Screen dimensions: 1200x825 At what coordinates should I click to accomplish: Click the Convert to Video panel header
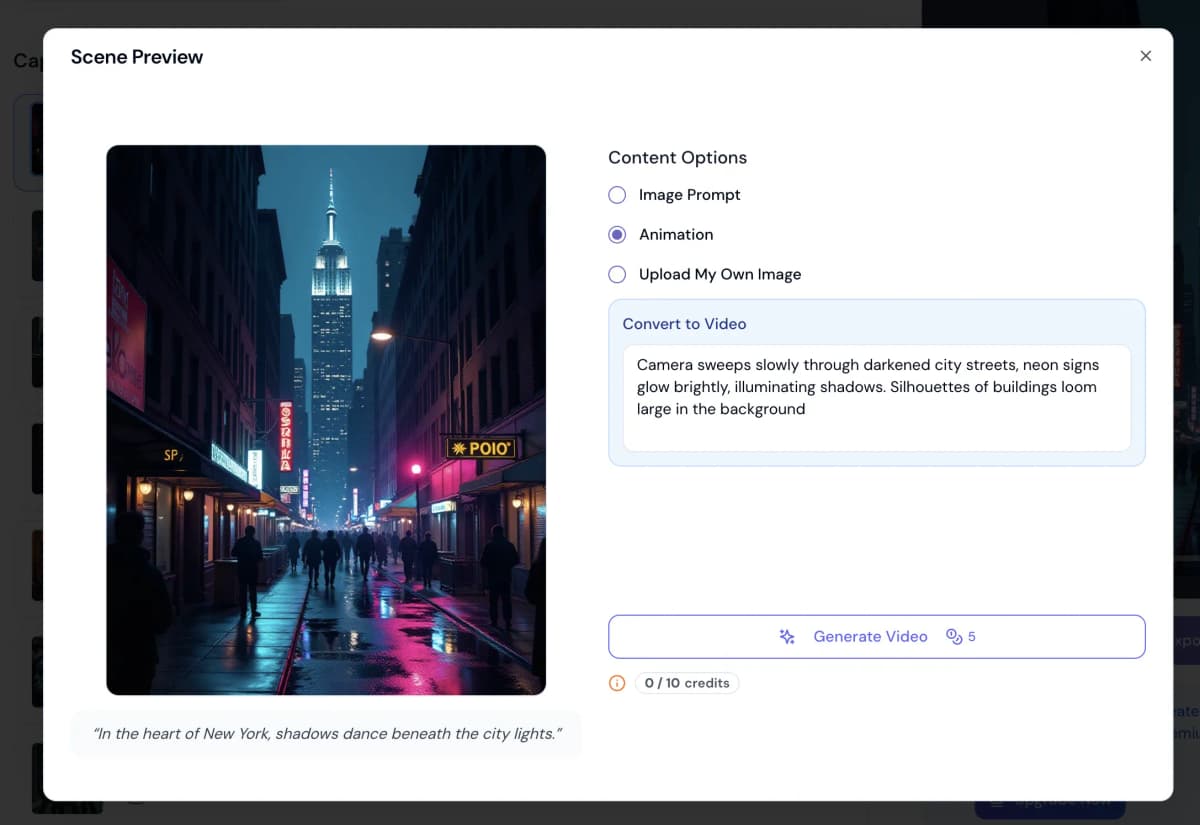(x=684, y=324)
